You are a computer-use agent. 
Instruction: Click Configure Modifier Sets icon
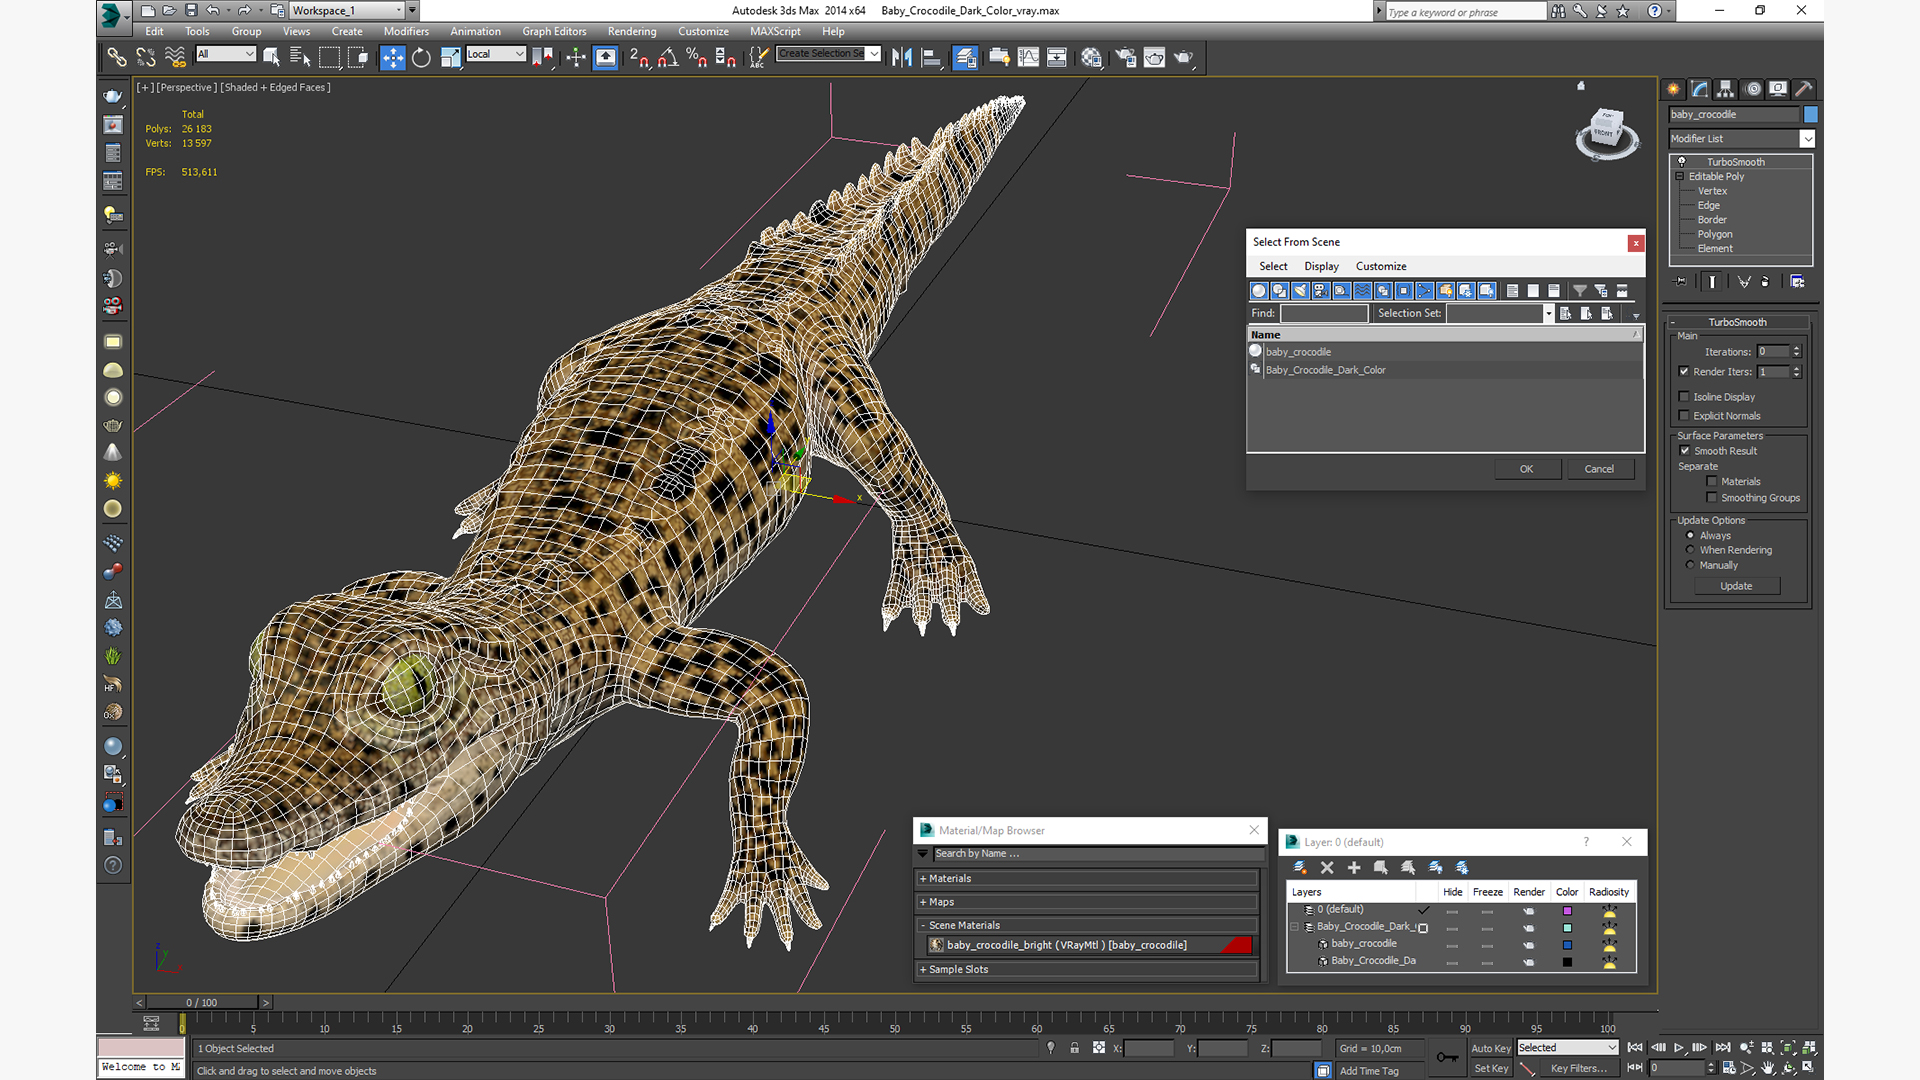[1797, 282]
